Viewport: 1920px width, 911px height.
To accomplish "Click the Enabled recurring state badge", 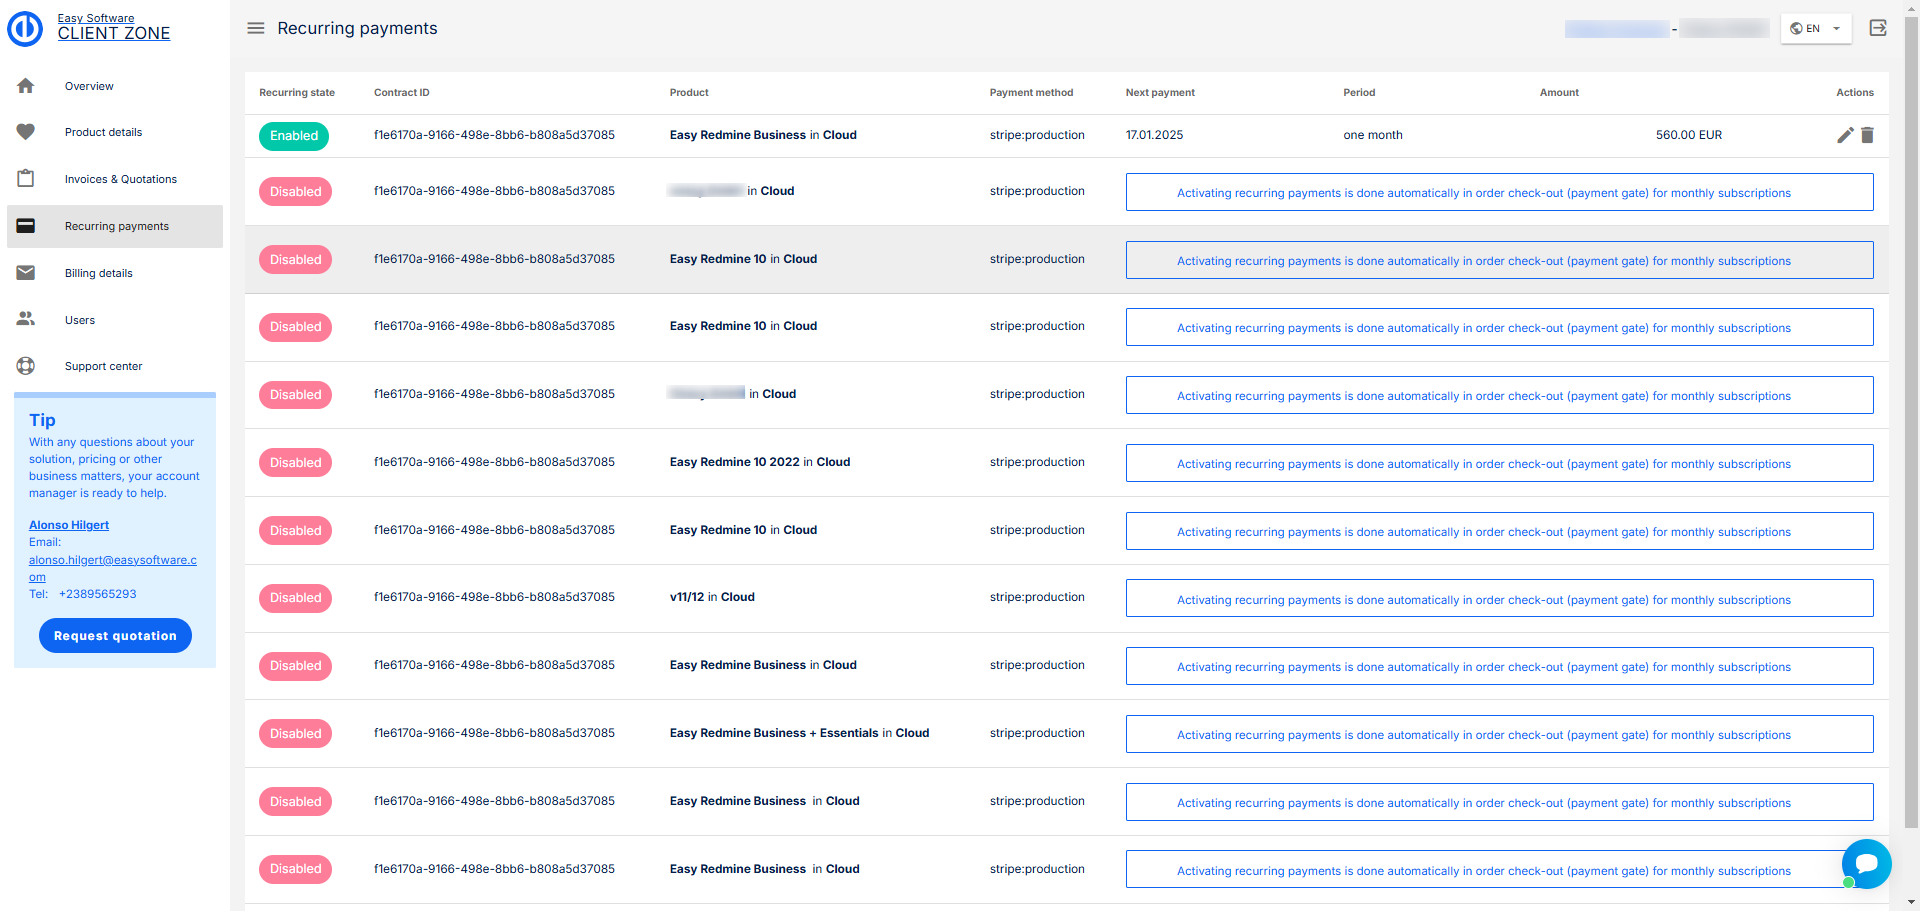I will coord(294,136).
